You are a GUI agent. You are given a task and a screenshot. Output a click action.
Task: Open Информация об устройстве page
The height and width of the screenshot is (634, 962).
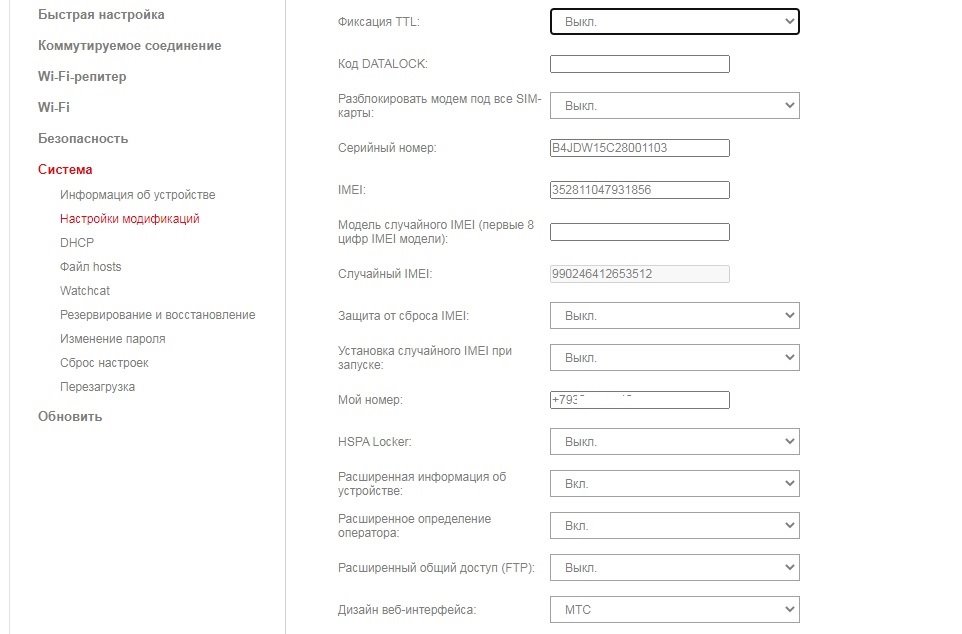(137, 195)
